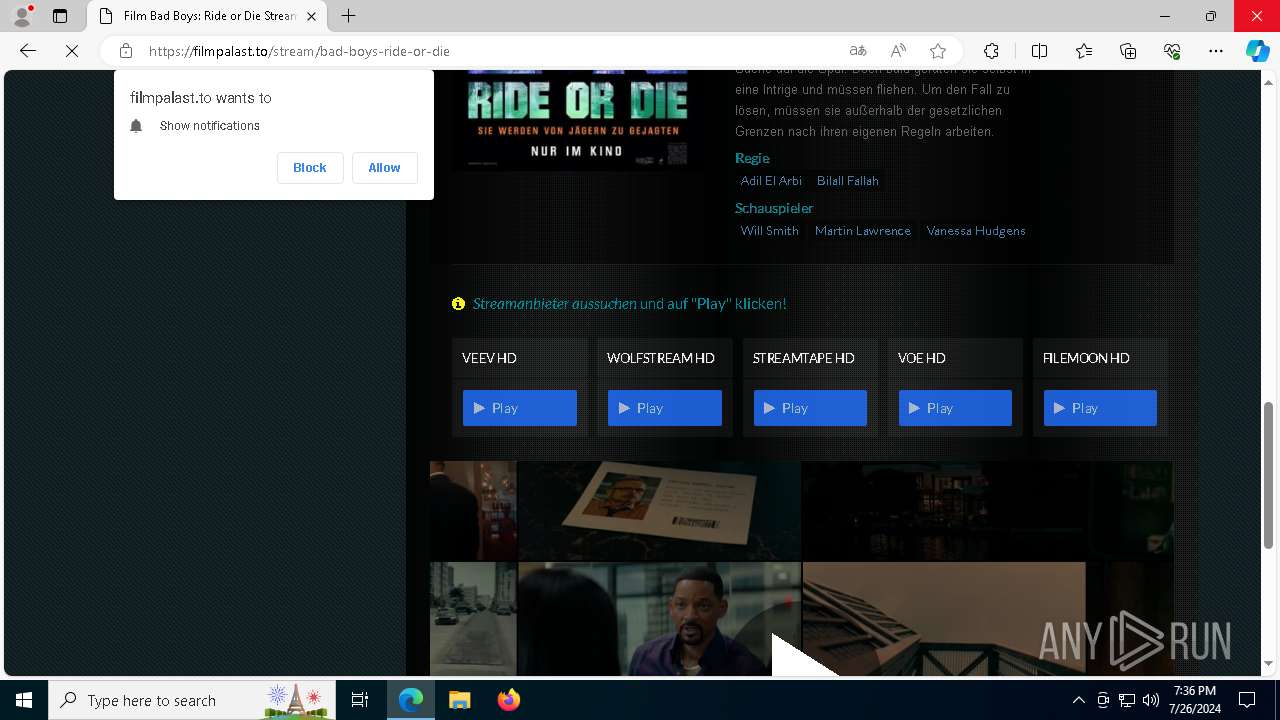Activate the read aloud icon
The width and height of the screenshot is (1280, 720).
[898, 51]
